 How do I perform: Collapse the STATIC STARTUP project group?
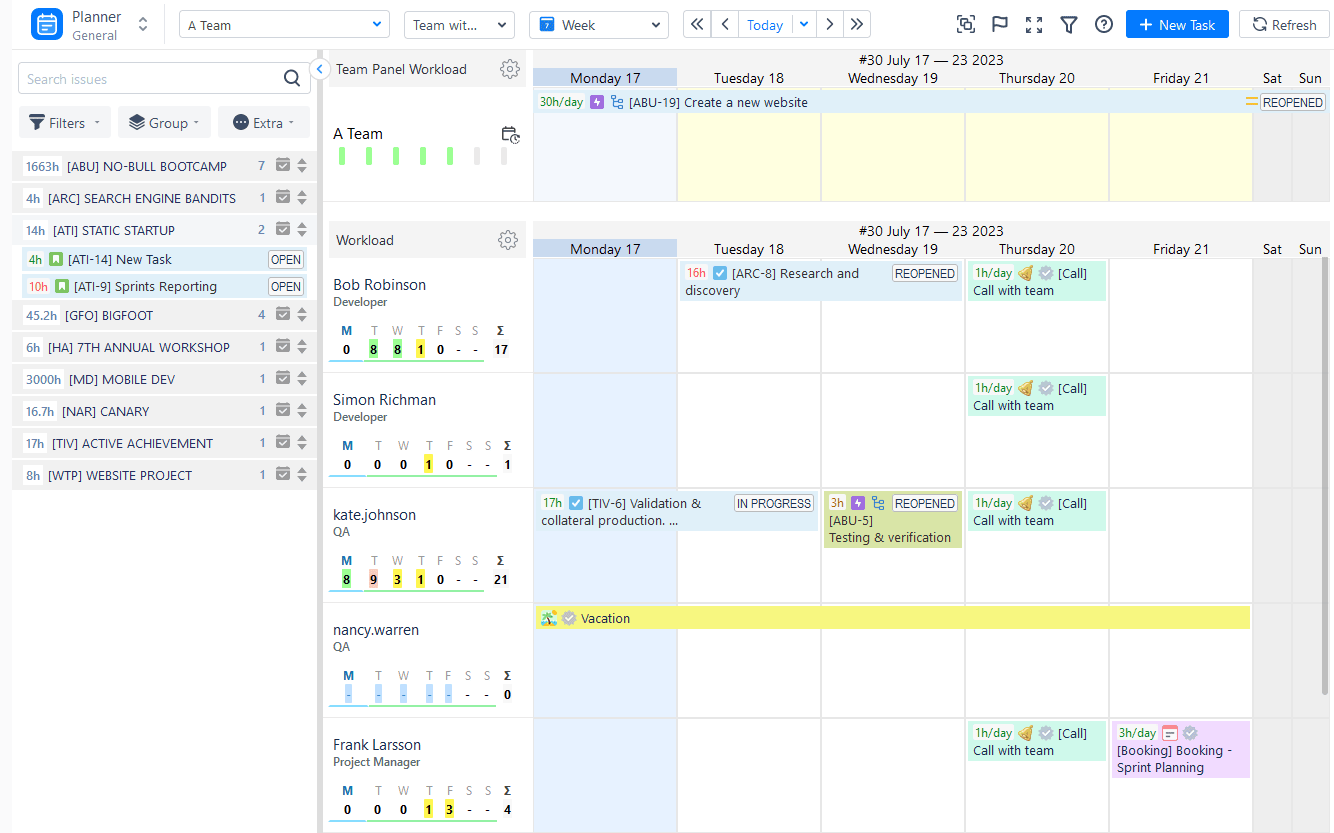pos(302,230)
